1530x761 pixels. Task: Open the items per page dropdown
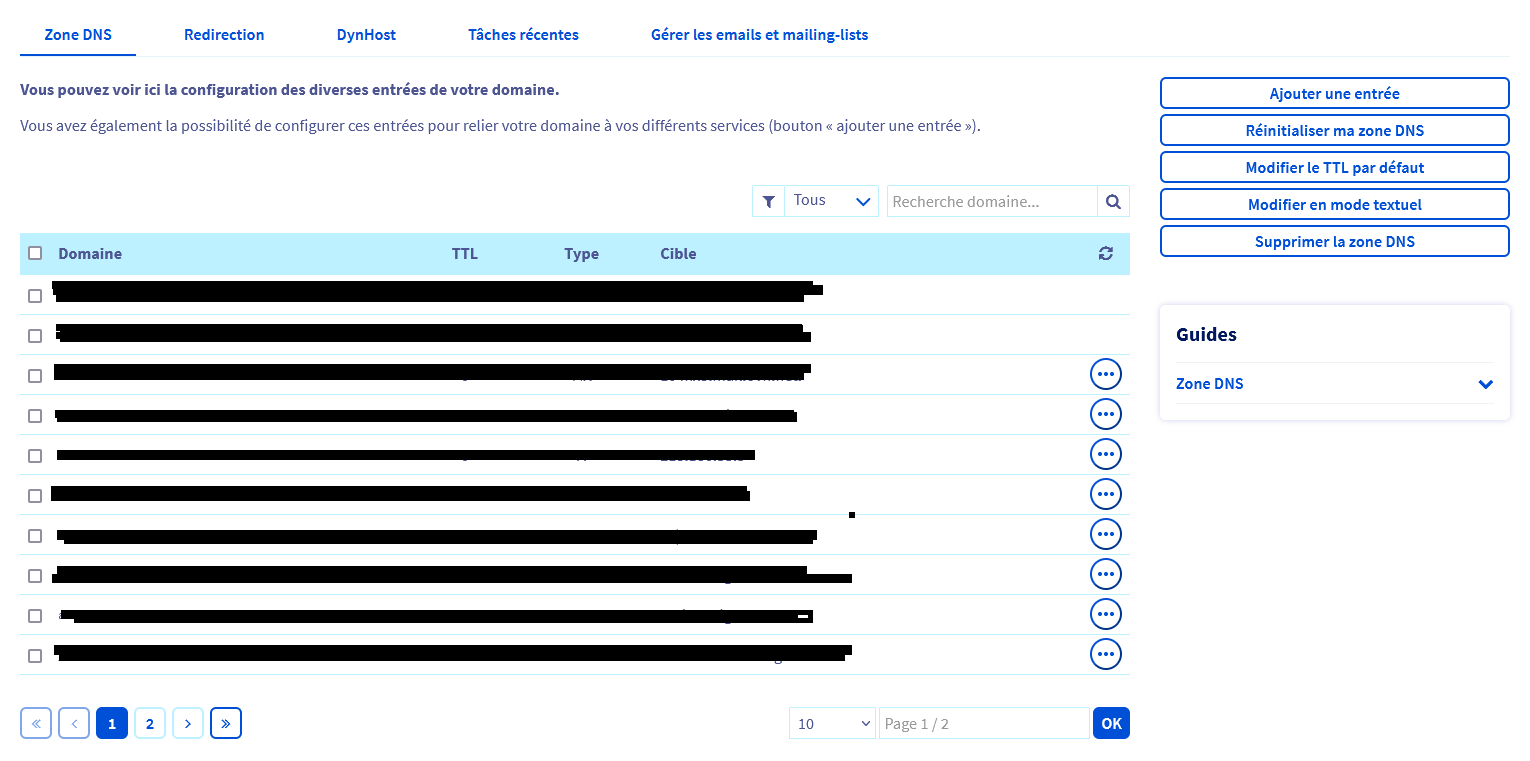point(831,723)
